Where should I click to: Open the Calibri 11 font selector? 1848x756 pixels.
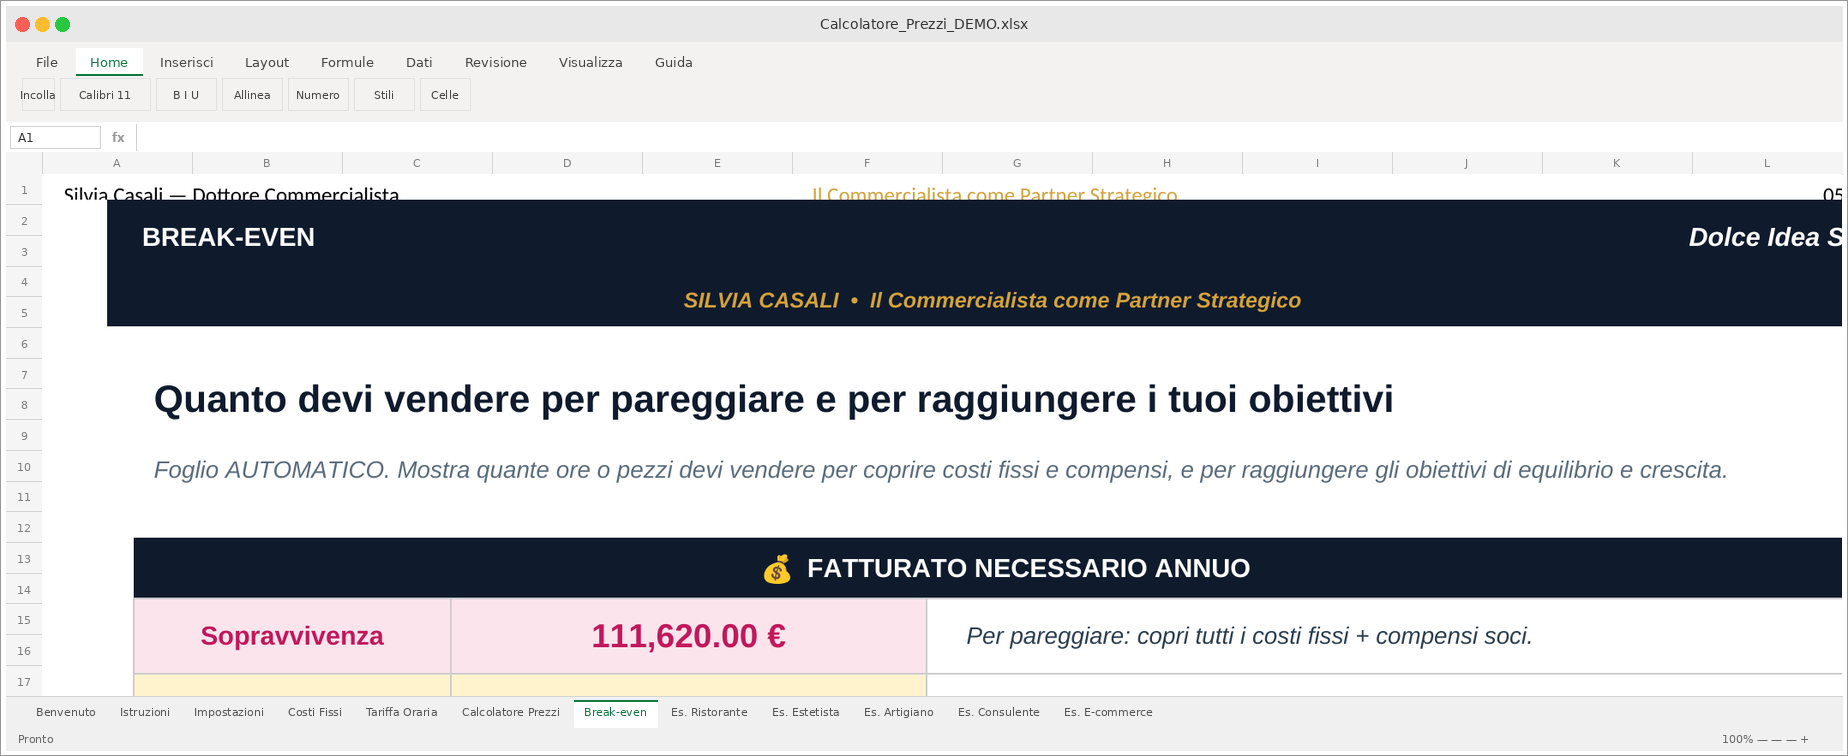click(x=105, y=95)
